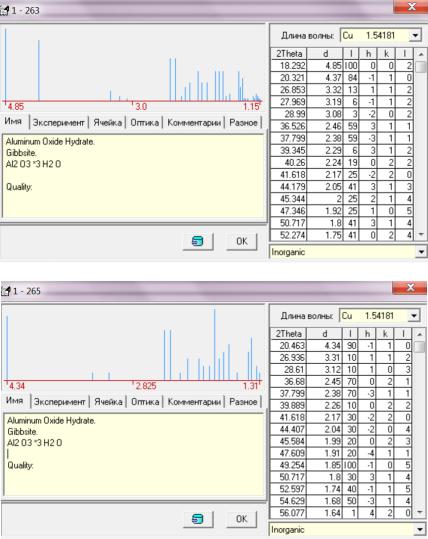Select cell 52.274 in window 1-263
Image resolution: width=428 pixels, height=539 pixels.
(289, 235)
